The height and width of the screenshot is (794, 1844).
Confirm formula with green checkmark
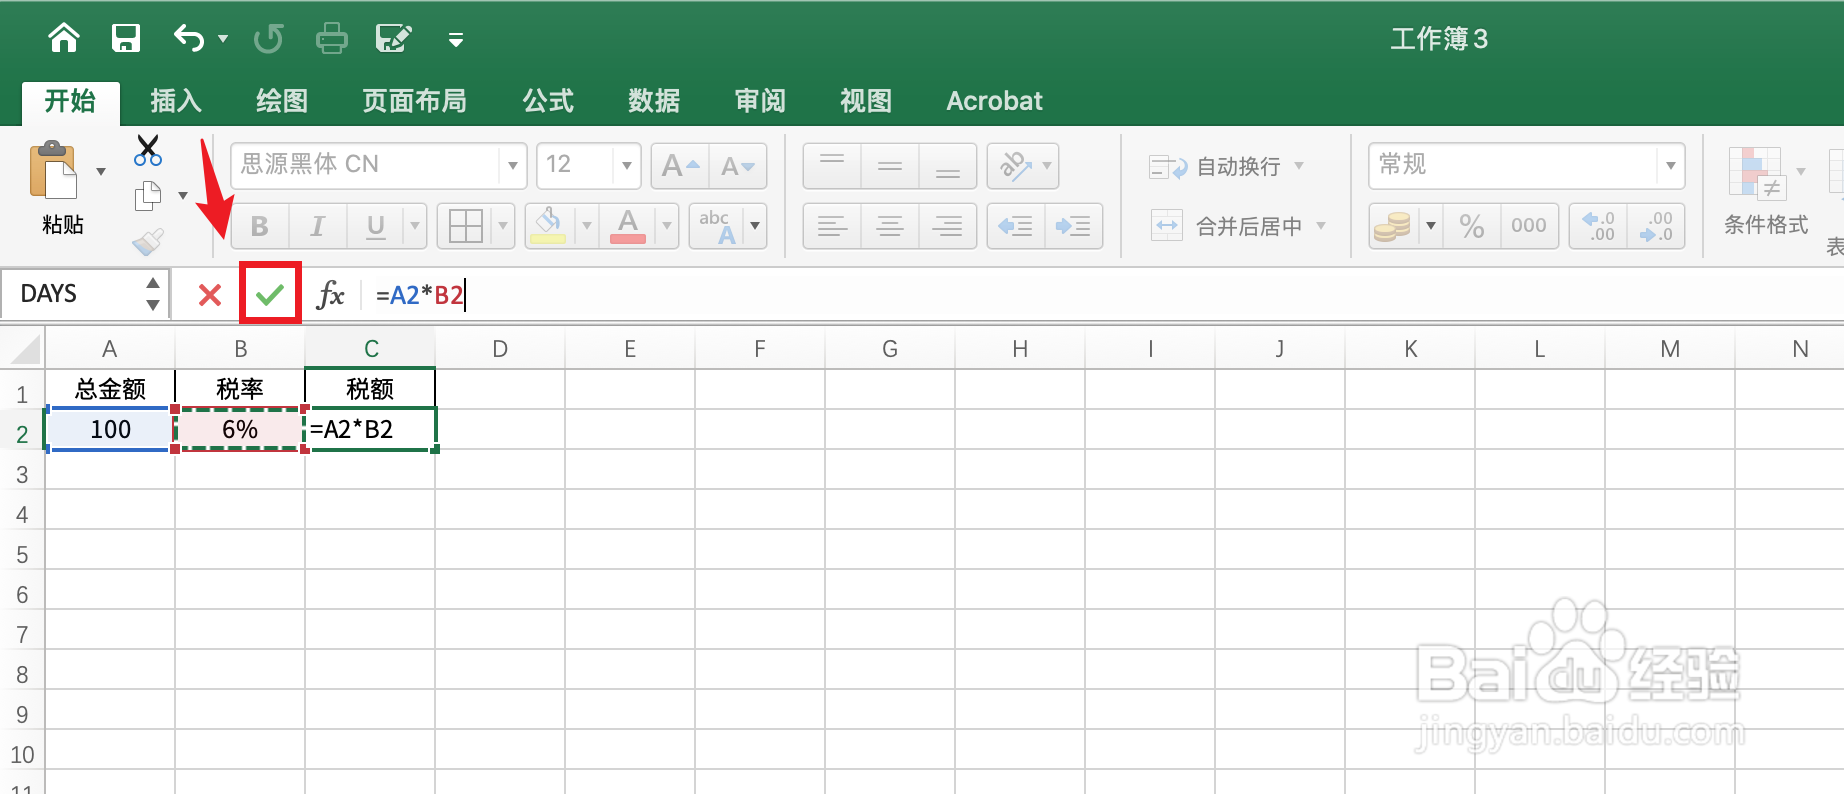pos(270,294)
